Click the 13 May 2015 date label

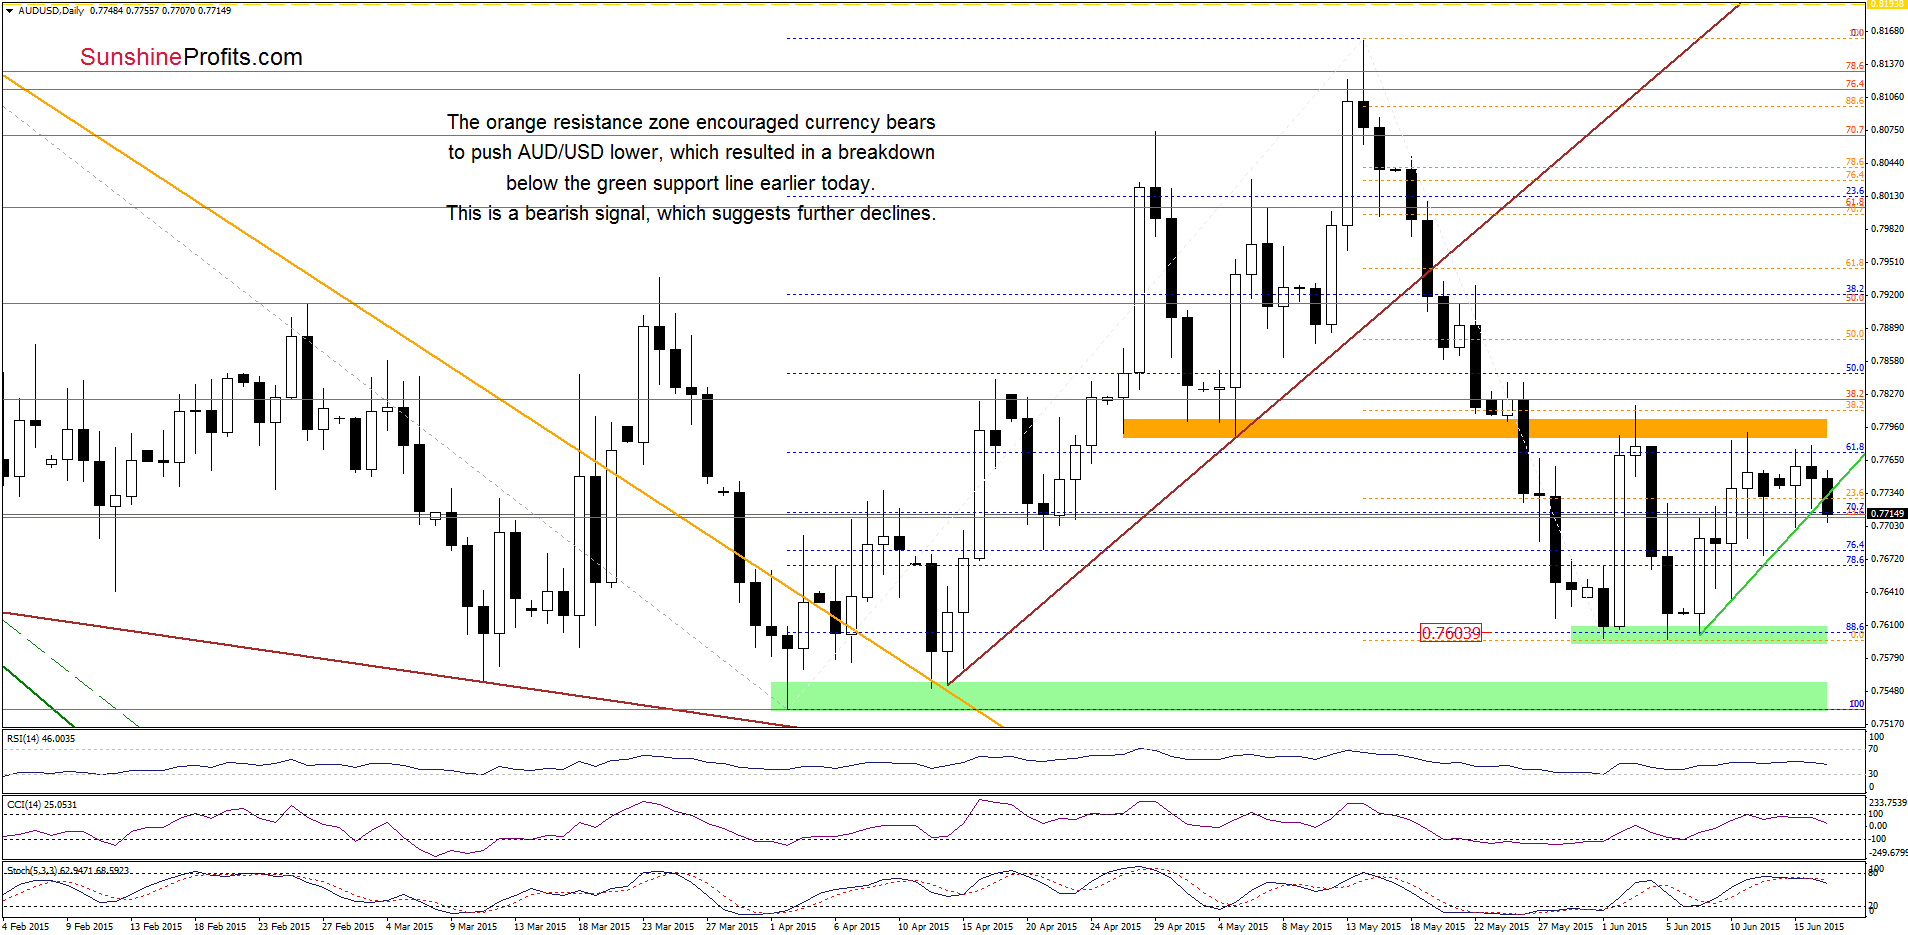pos(1373,927)
